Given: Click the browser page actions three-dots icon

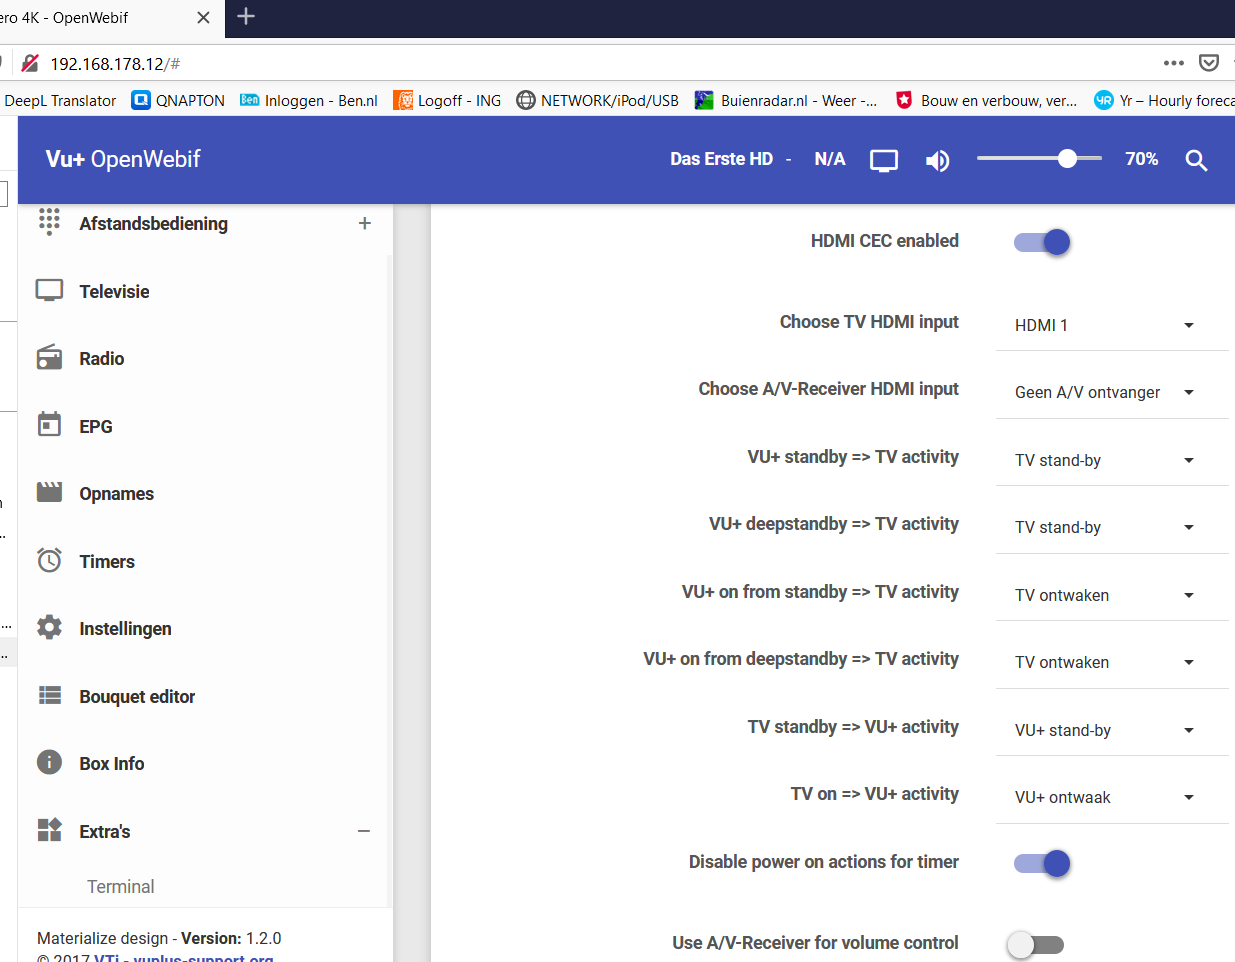Looking at the screenshot, I should [x=1174, y=63].
